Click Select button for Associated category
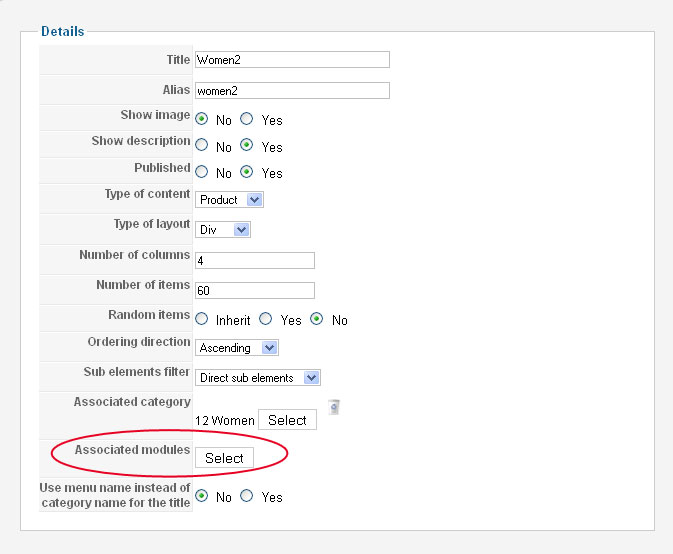Image resolution: width=673 pixels, height=554 pixels. tap(287, 420)
